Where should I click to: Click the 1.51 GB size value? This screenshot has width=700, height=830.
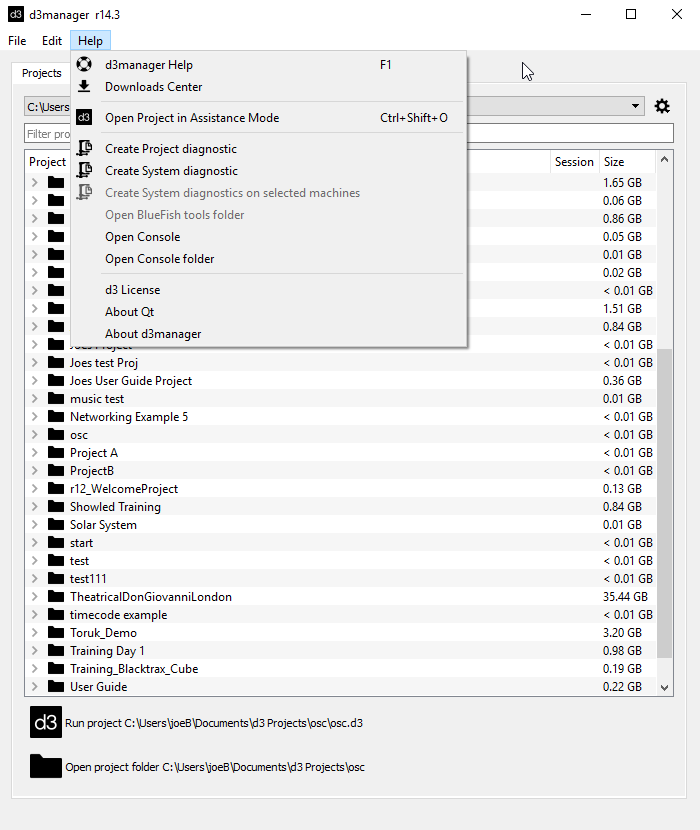tap(622, 309)
